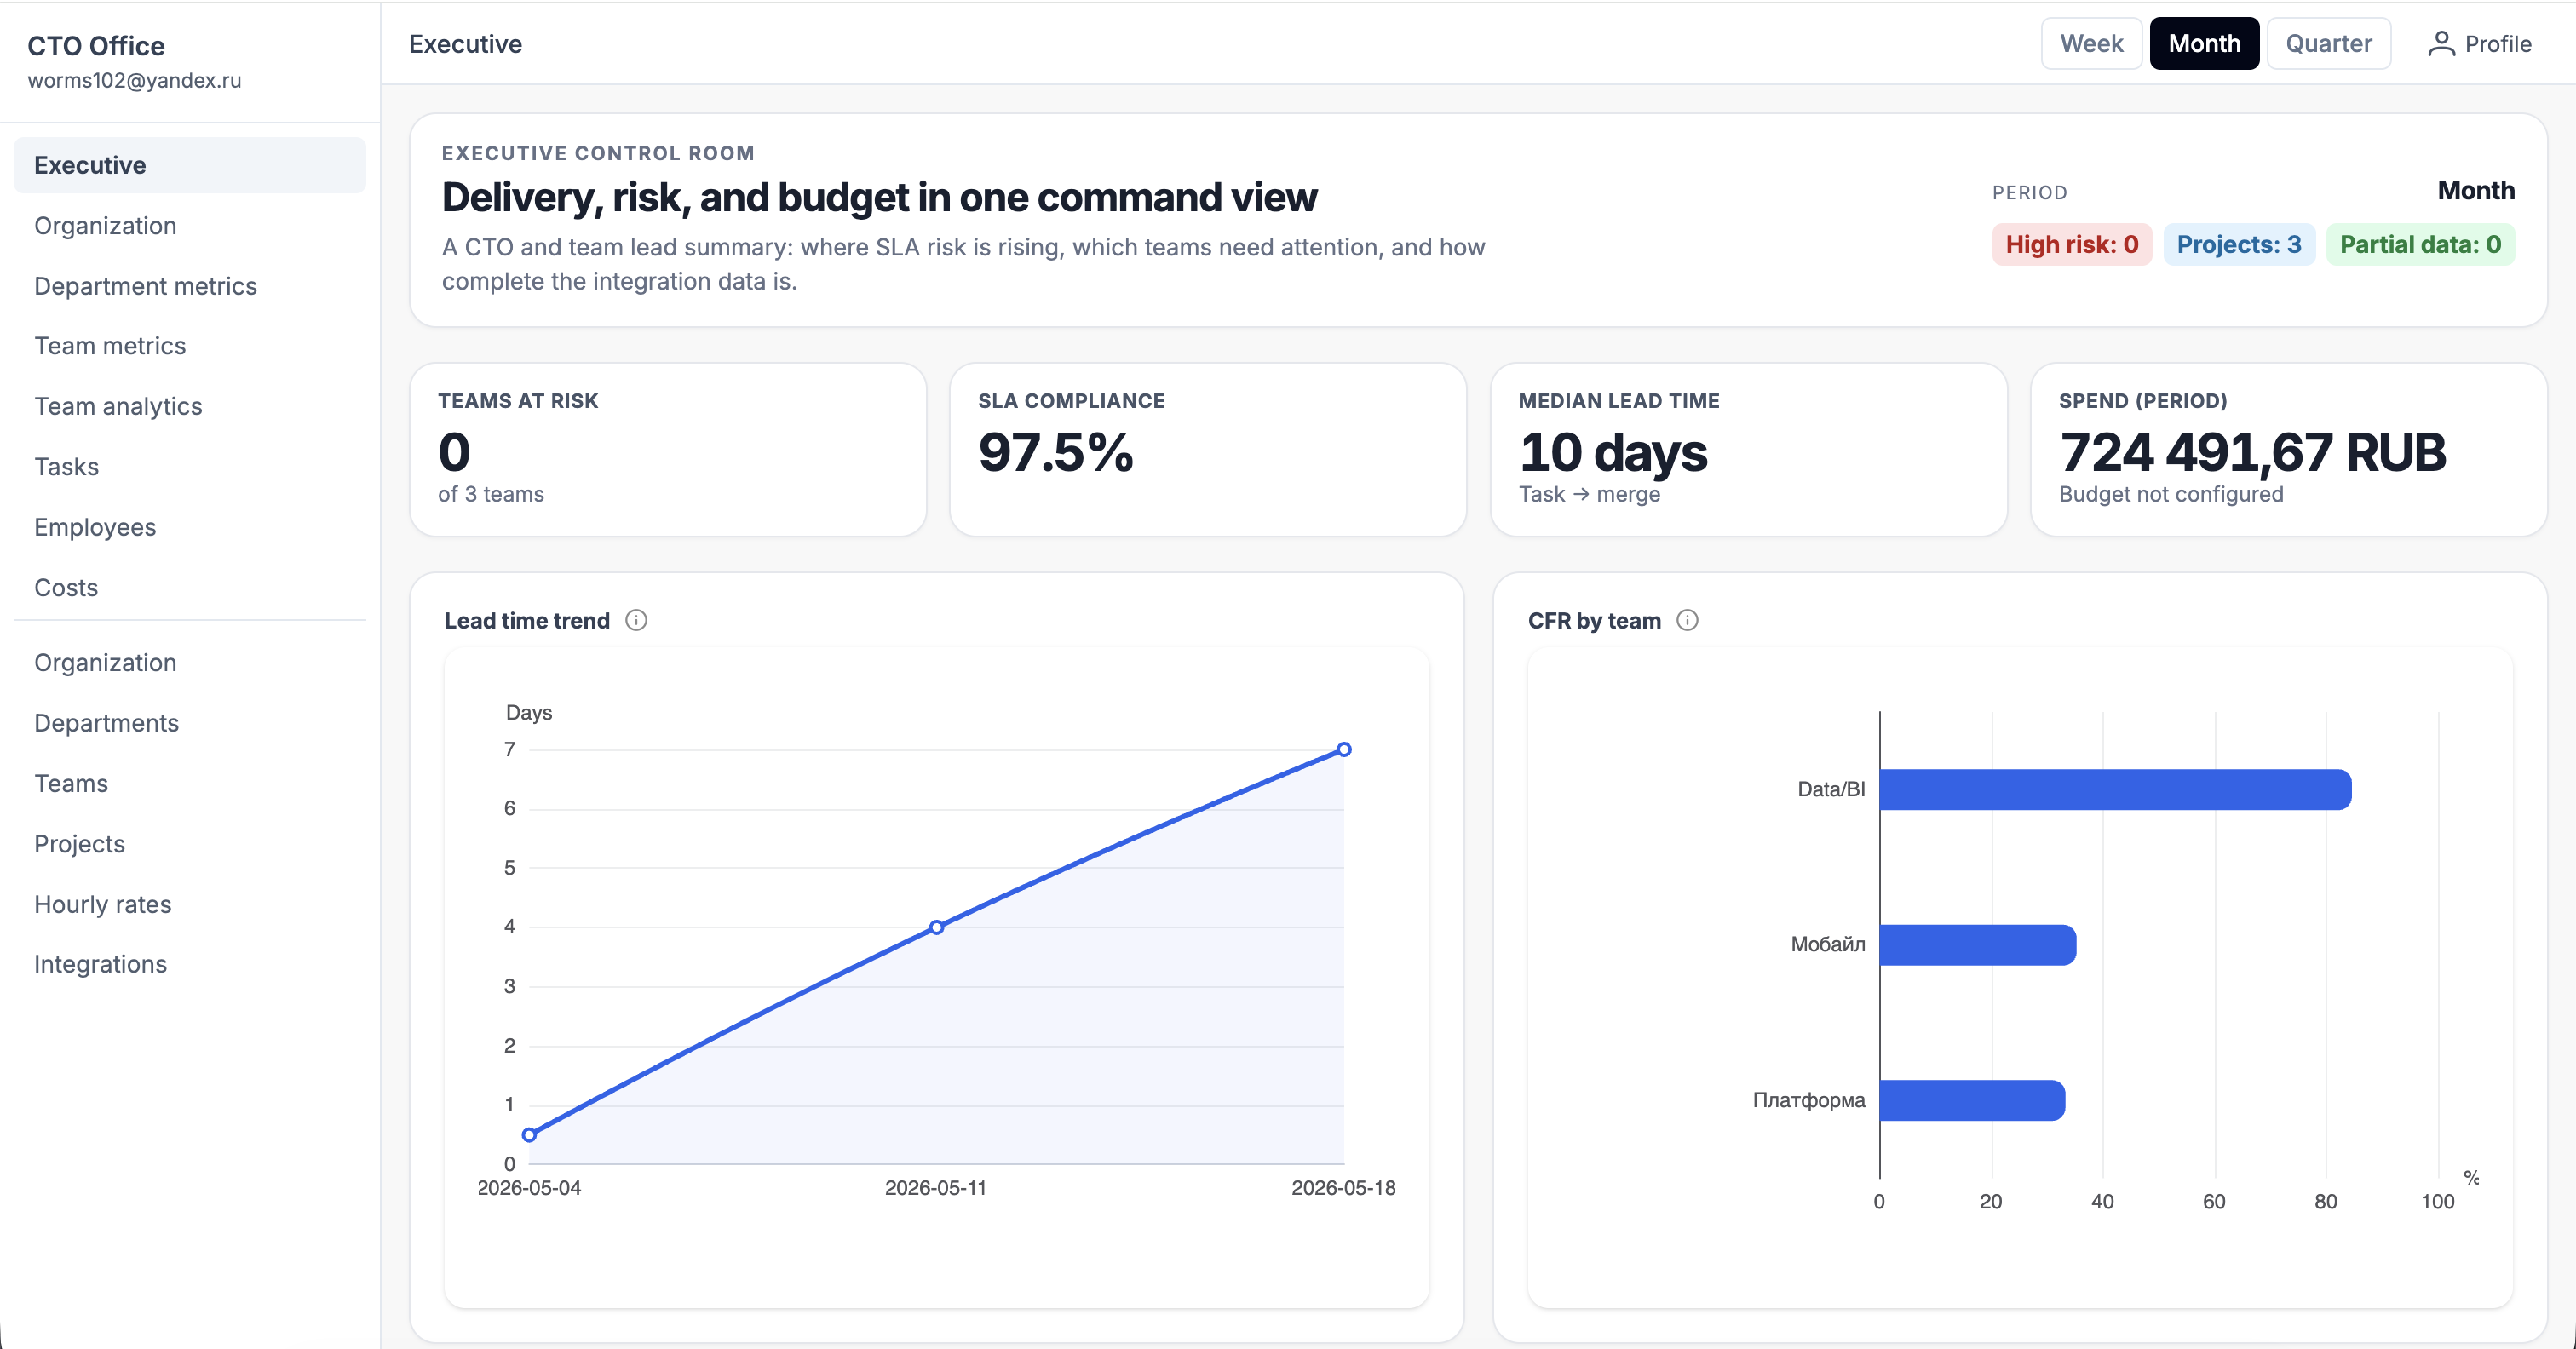Click the Profile user icon
2576x1349 pixels.
[x=2441, y=44]
